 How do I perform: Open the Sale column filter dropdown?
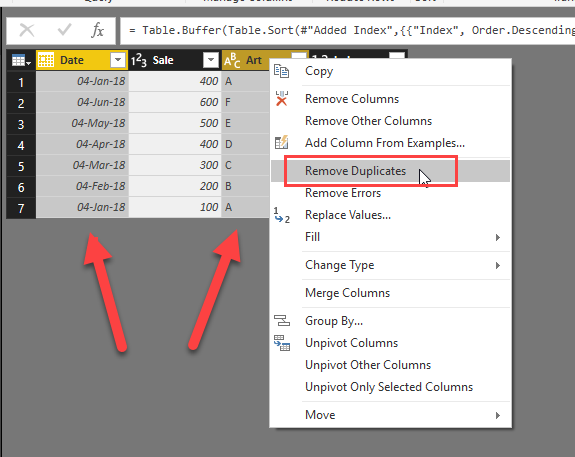coord(211,60)
